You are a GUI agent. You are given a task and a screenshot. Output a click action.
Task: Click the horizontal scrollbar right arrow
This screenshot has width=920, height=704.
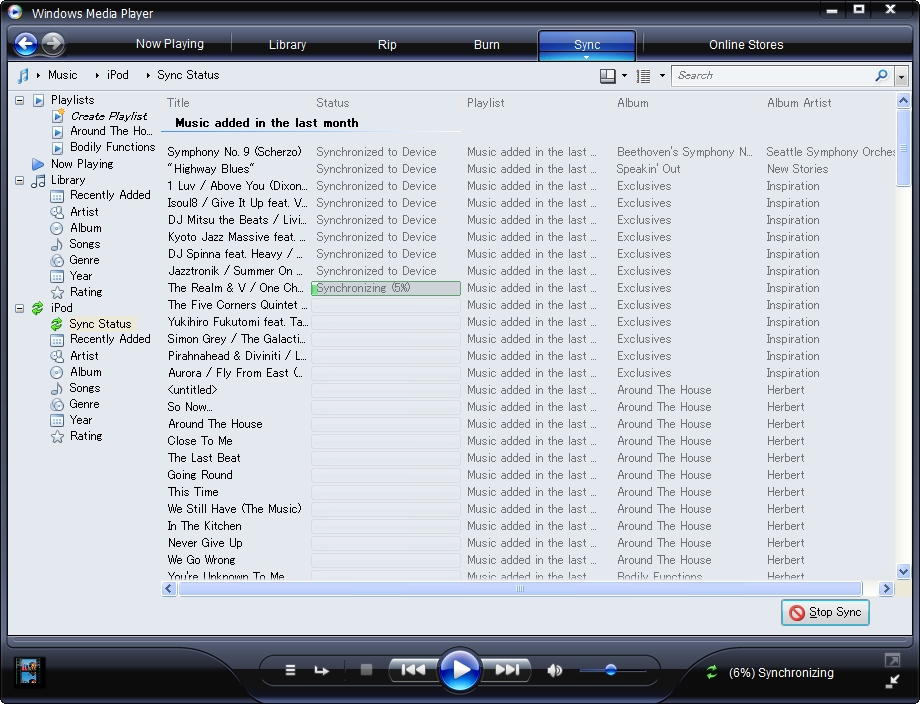pos(886,588)
